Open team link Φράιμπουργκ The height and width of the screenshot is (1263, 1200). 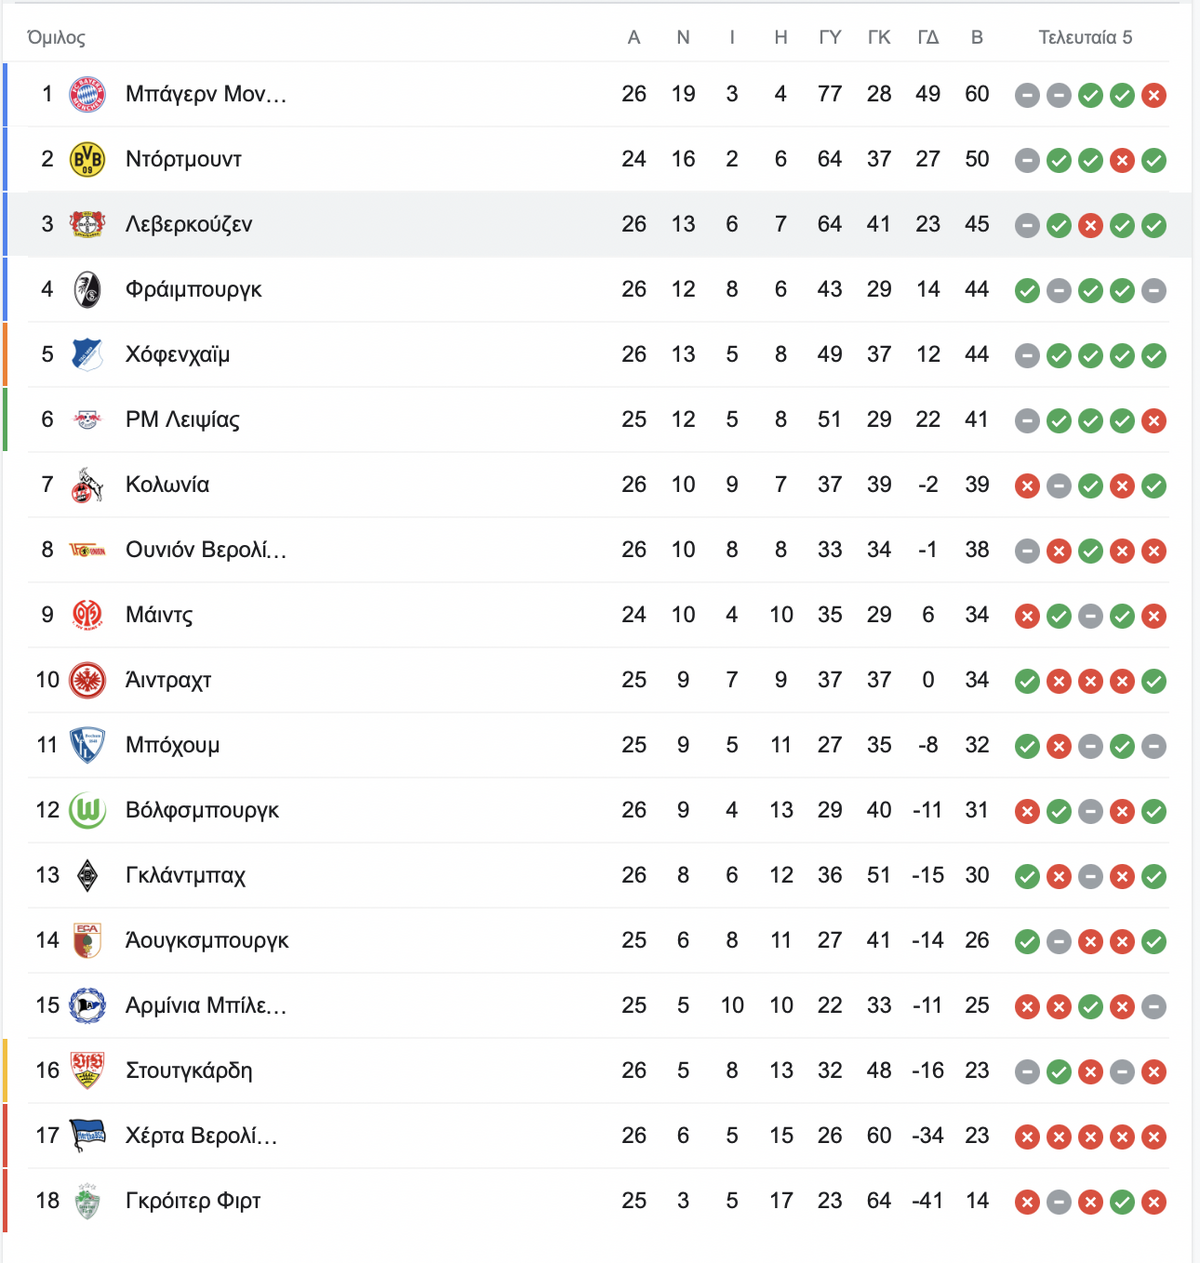(x=193, y=290)
